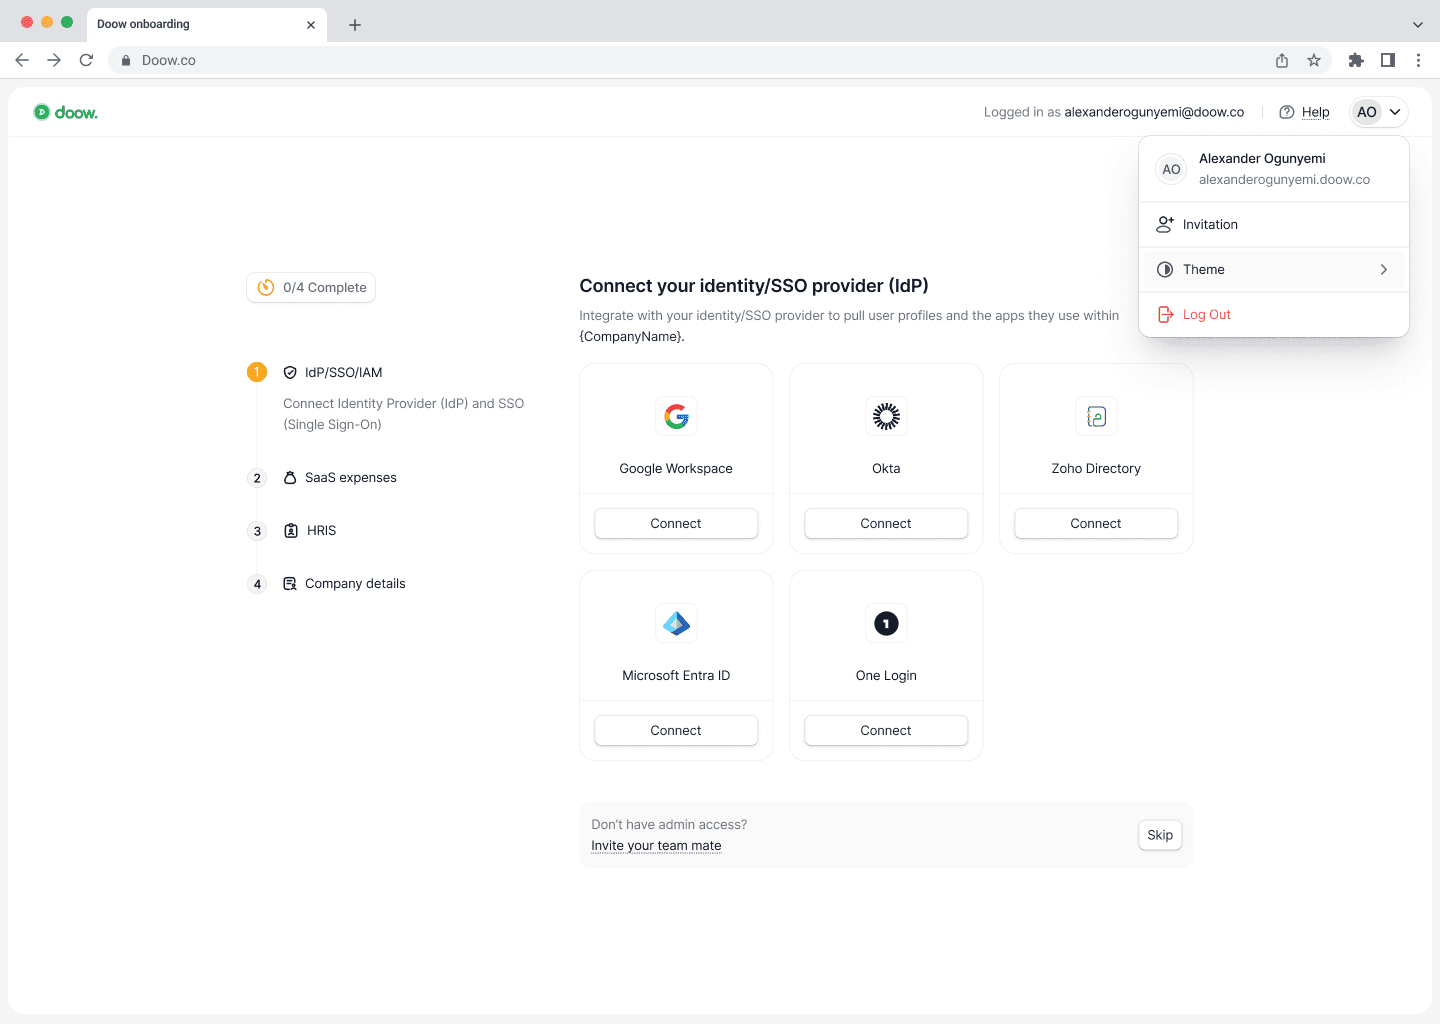The image size is (1440, 1024).
Task: Connect Zoho Directory
Action: click(x=1096, y=523)
